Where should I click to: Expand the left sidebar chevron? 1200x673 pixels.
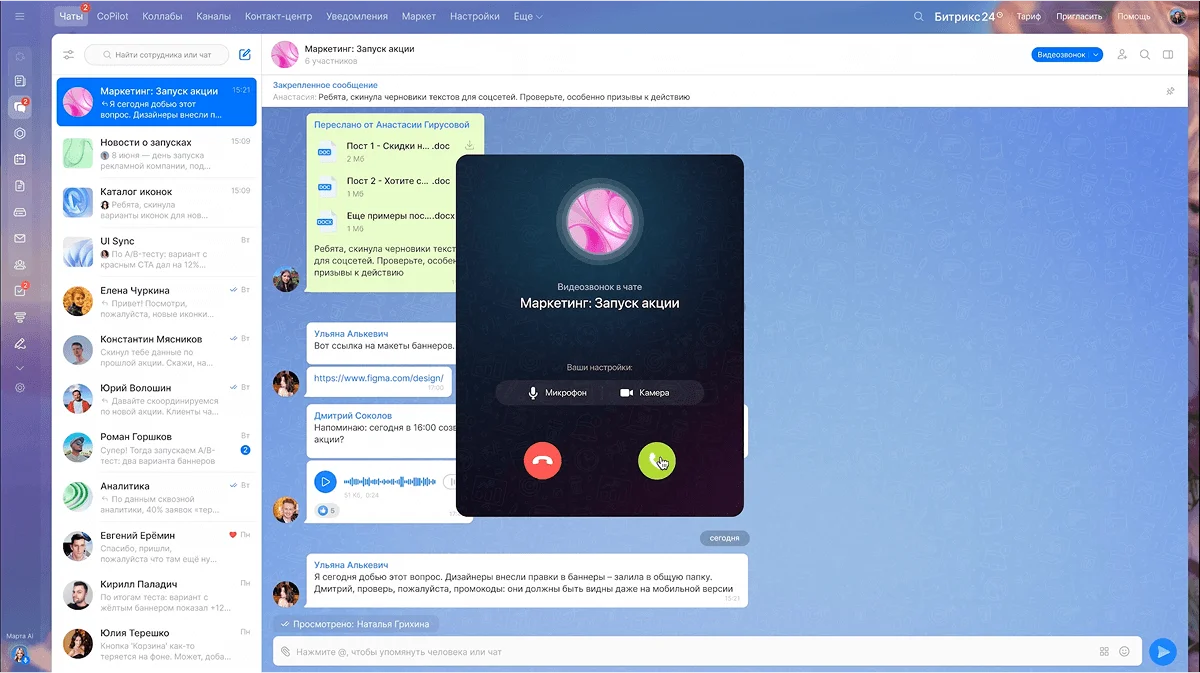[x=20, y=368]
